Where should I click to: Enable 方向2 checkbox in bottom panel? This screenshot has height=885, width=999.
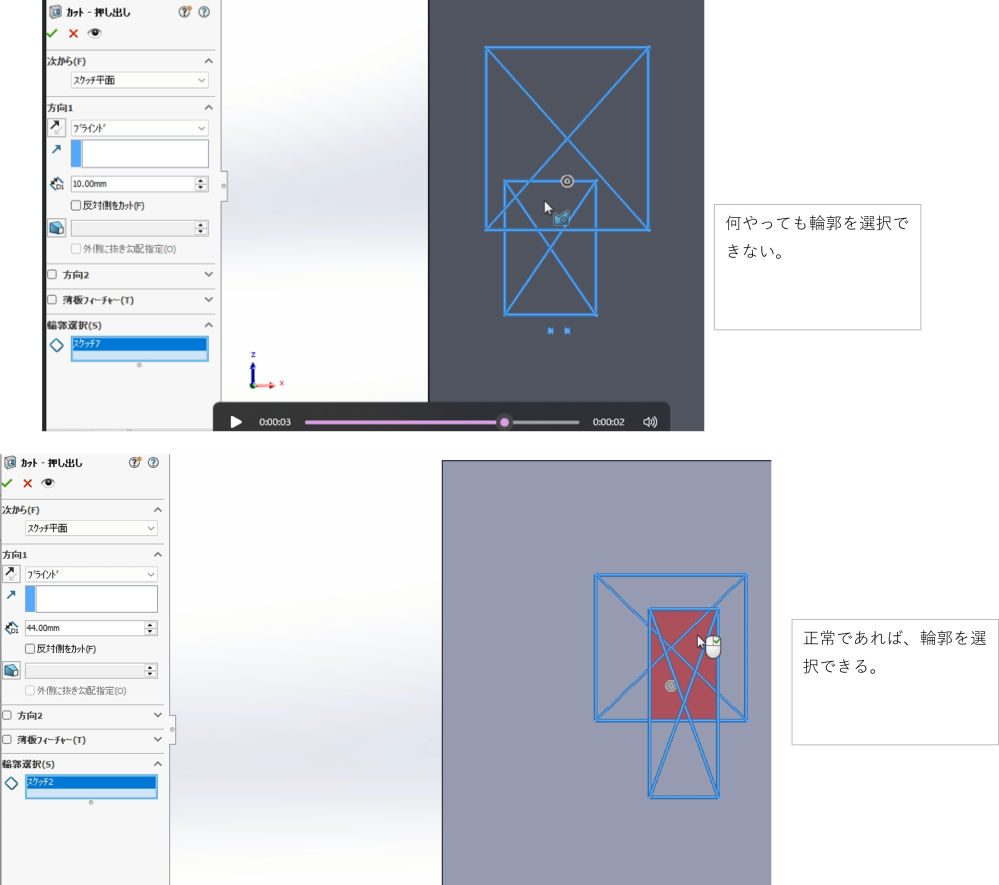[7, 716]
